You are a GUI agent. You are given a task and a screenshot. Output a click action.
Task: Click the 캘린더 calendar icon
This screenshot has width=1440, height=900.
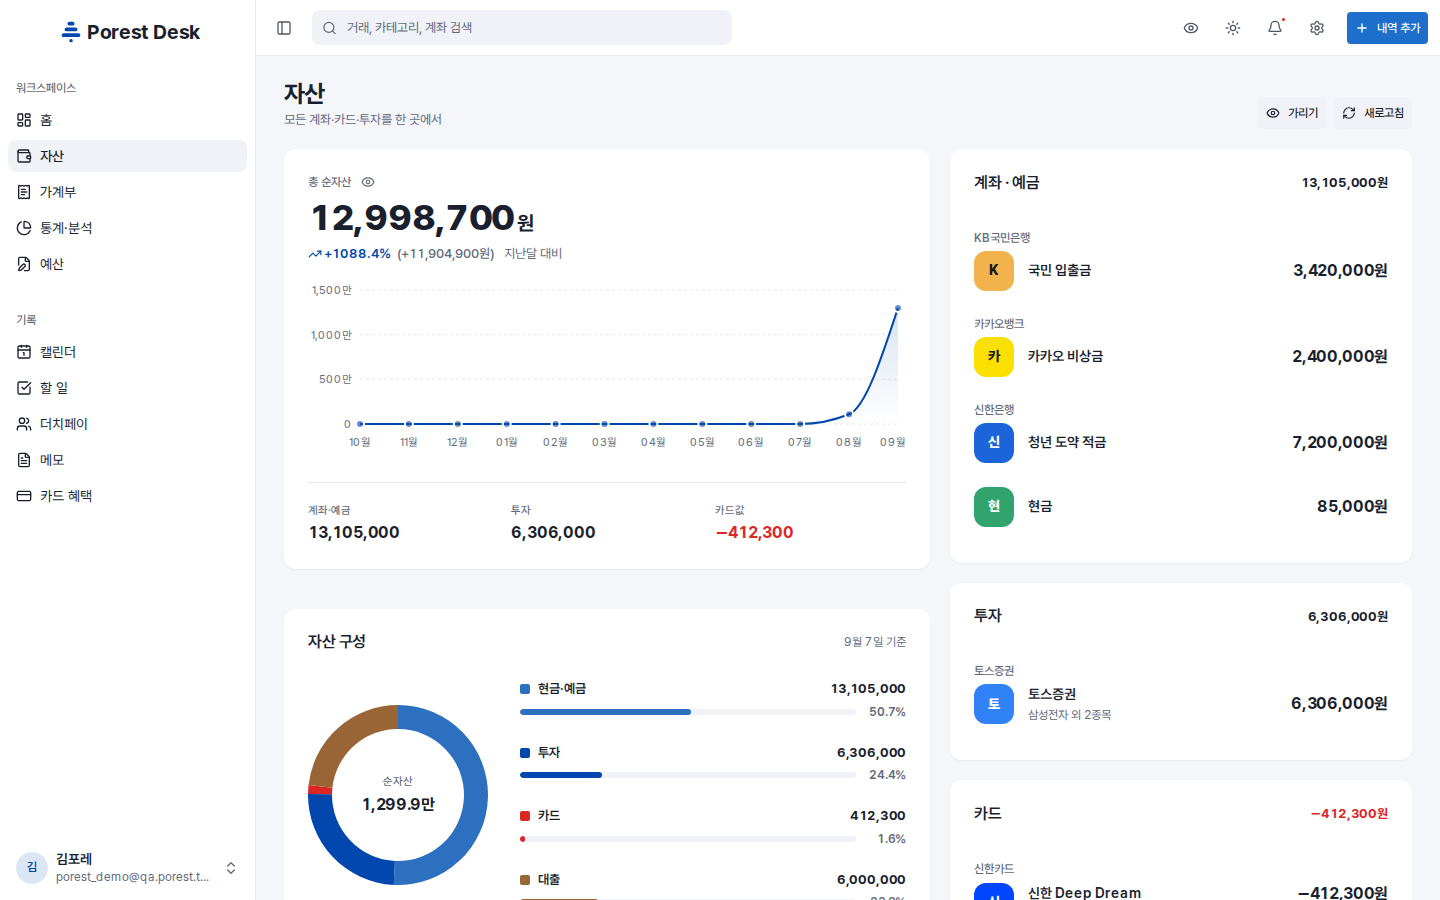tap(24, 352)
